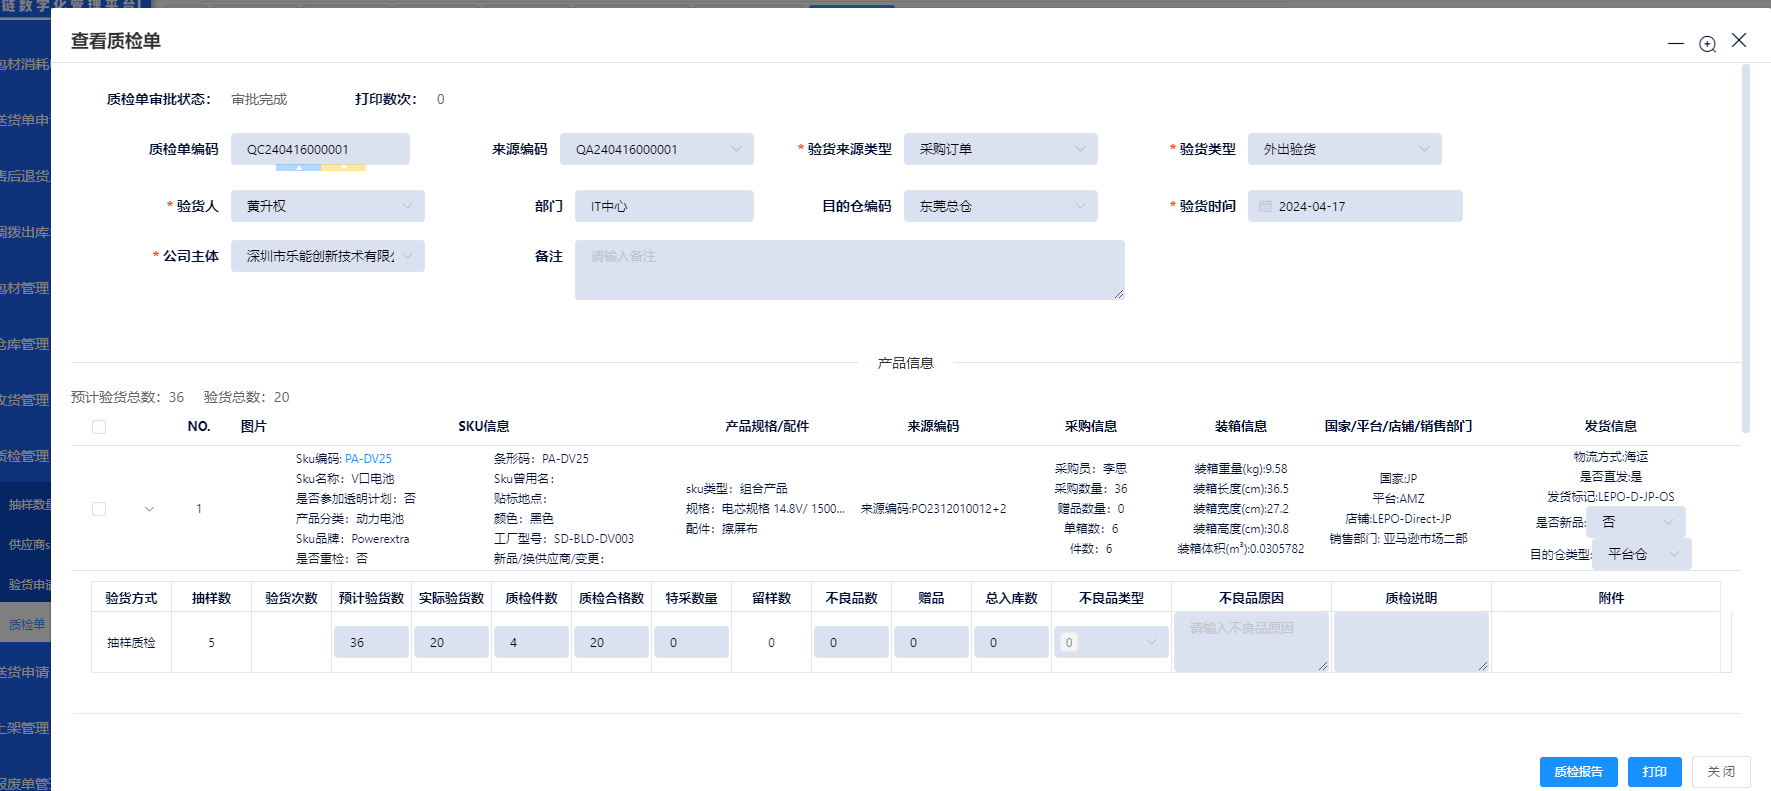1771x791 pixels.
Task: Minimize the 查看质检单 dialog with dash icon
Action: 1676,44
